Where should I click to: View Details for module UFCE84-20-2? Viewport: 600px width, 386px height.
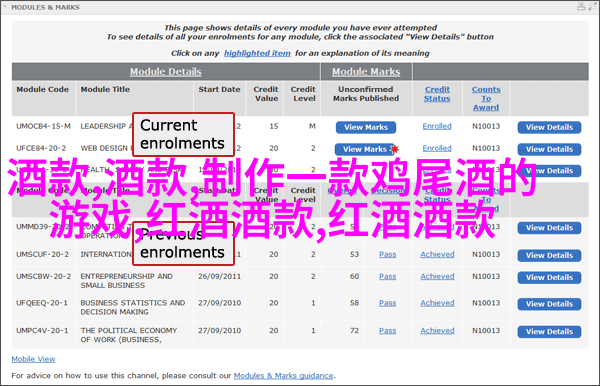tap(549, 149)
